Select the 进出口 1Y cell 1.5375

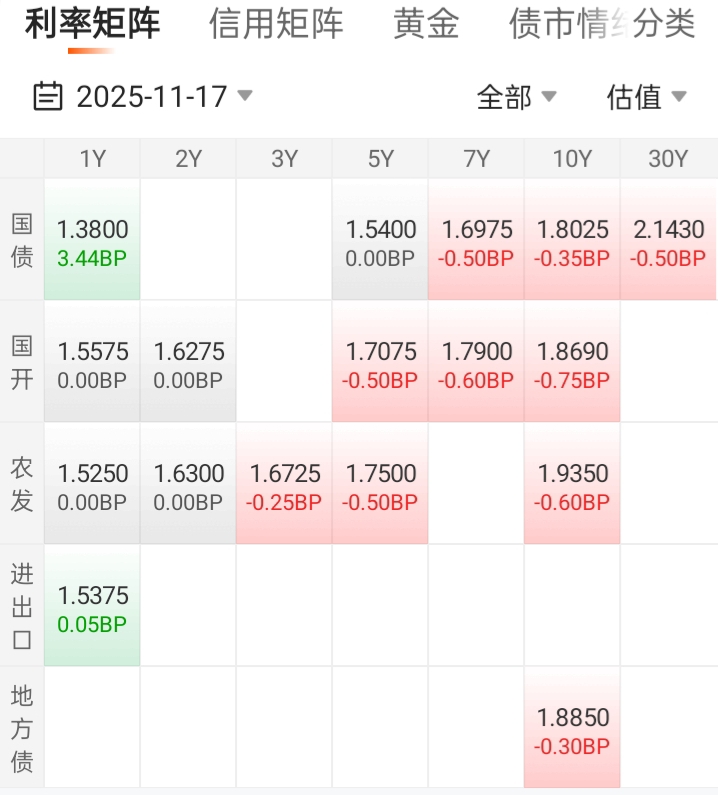click(x=92, y=608)
